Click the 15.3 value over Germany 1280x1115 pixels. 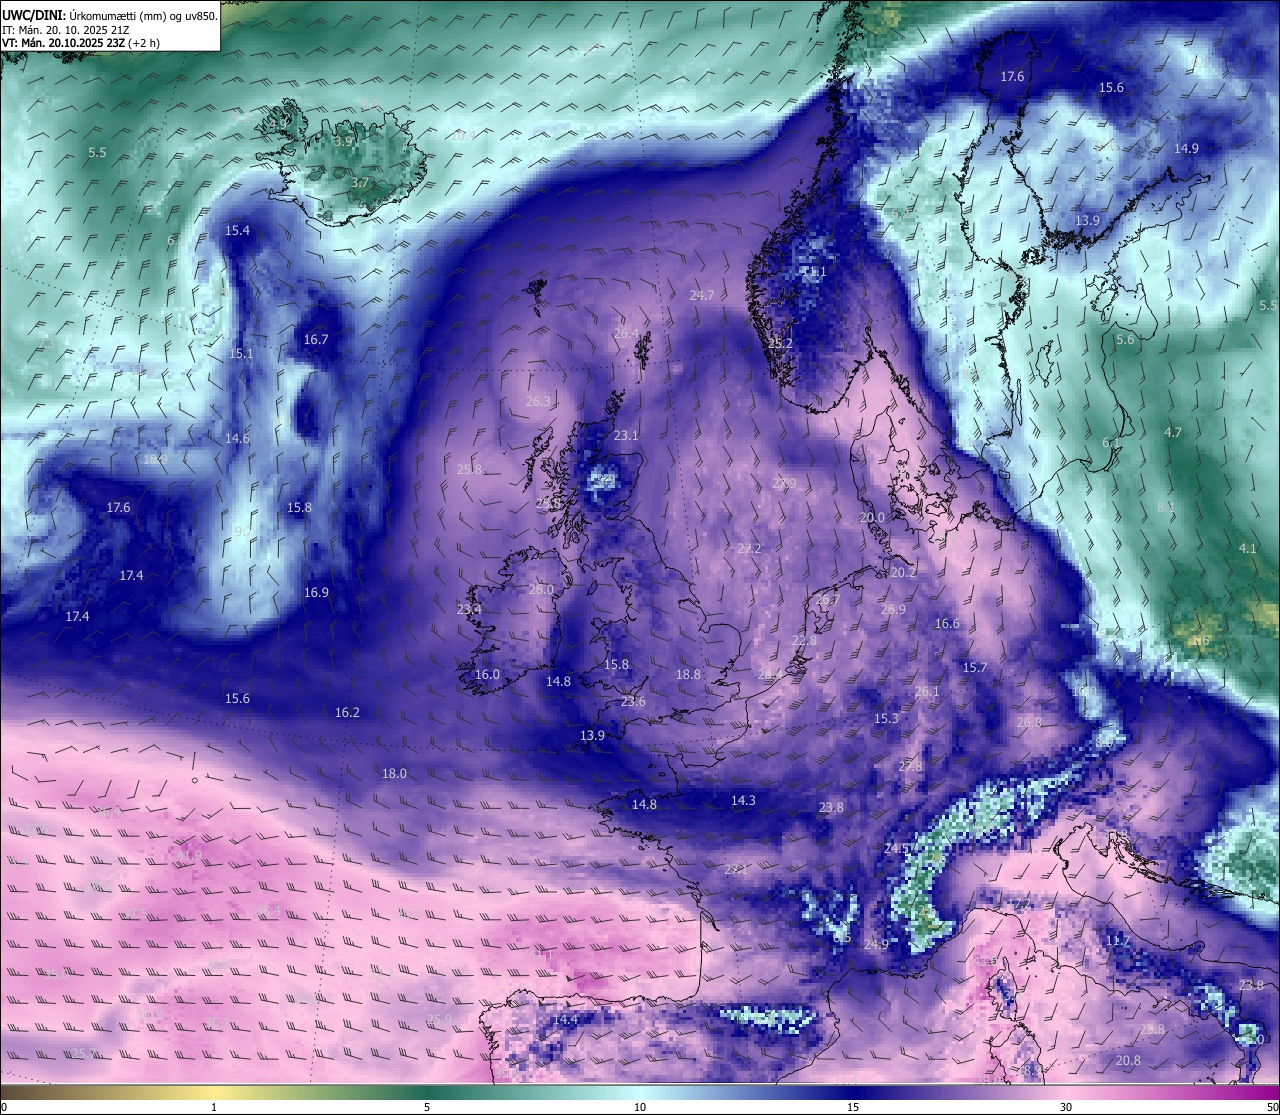(886, 718)
